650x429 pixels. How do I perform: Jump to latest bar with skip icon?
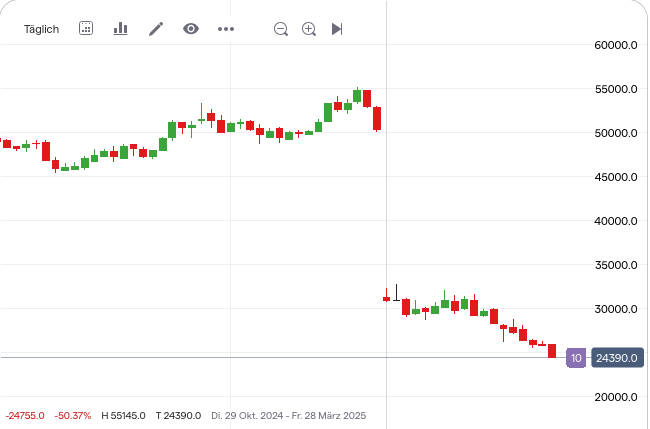[337, 29]
